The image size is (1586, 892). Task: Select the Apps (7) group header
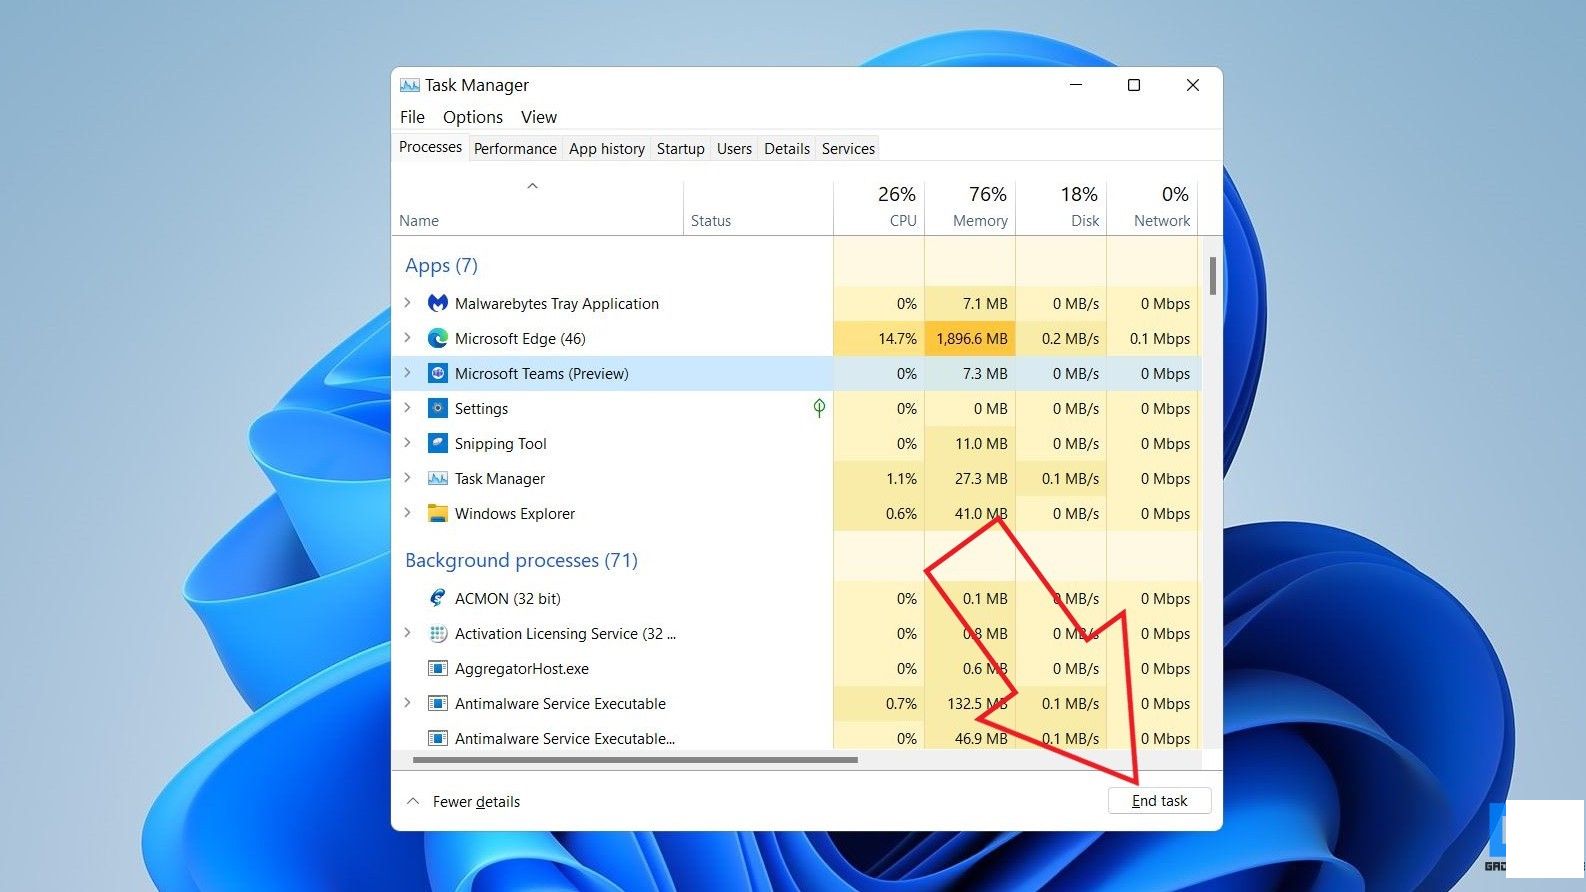[441, 265]
